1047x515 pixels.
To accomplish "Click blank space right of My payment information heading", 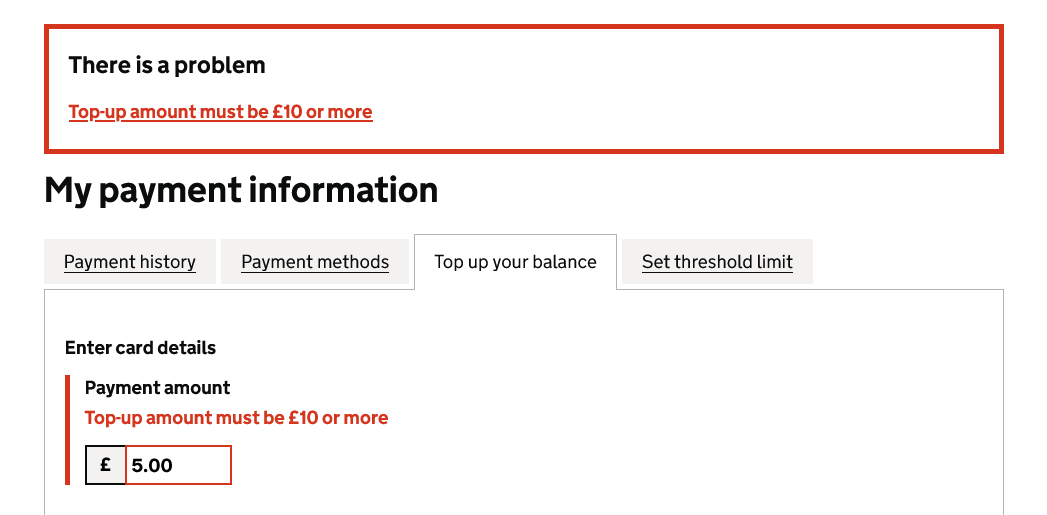I will pos(720,190).
